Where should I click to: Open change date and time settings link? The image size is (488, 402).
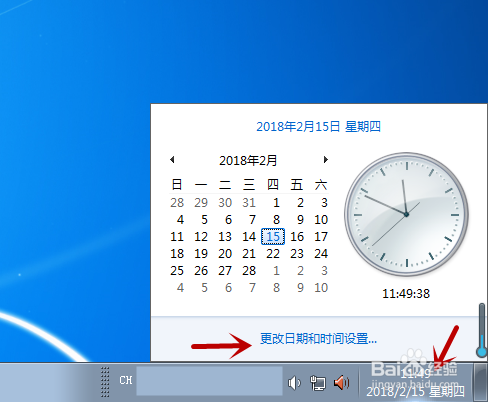pos(318,339)
